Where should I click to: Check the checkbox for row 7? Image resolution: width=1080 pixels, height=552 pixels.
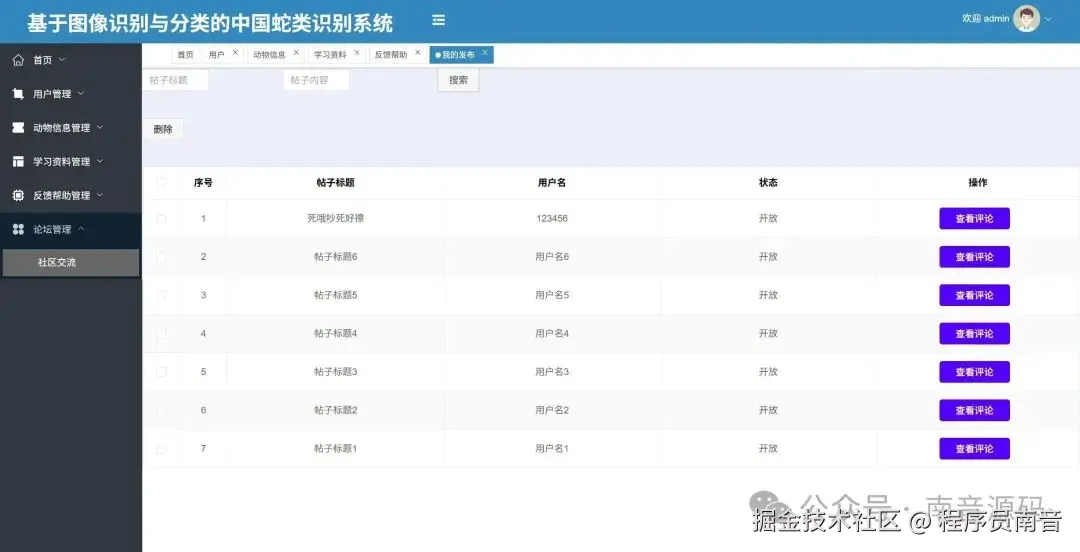tap(161, 449)
